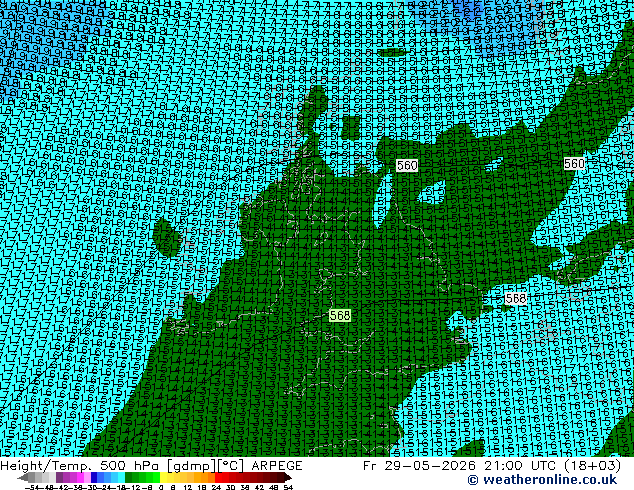The height and width of the screenshot is (490, 634).
Task: Click the isolated green blob in the western sea
Action: coord(167,237)
